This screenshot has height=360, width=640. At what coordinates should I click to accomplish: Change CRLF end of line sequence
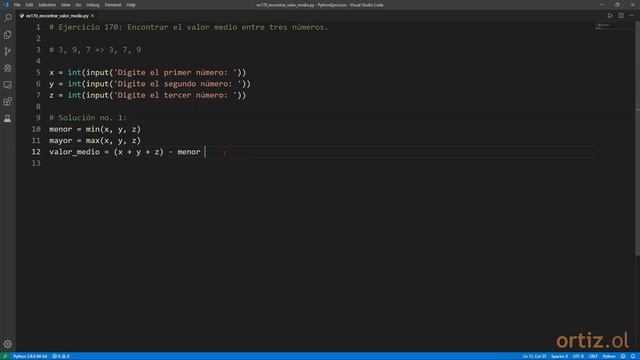[x=593, y=356]
